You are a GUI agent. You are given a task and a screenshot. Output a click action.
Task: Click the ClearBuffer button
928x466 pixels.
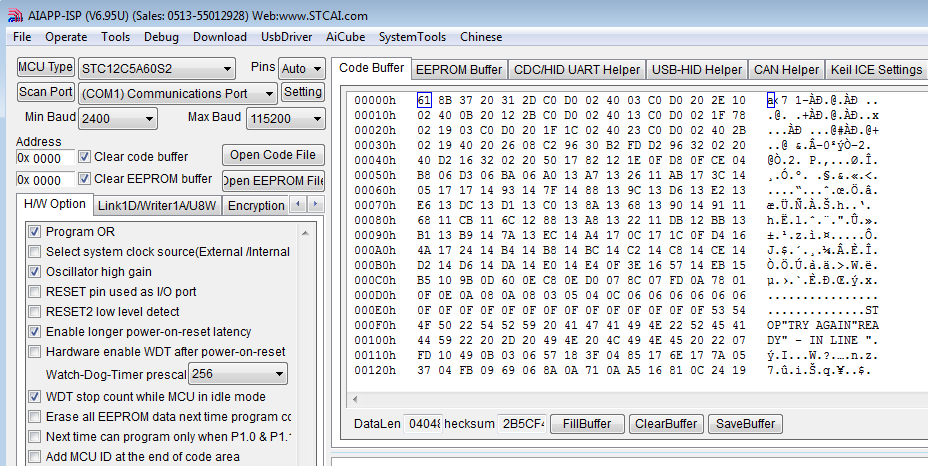click(x=665, y=424)
